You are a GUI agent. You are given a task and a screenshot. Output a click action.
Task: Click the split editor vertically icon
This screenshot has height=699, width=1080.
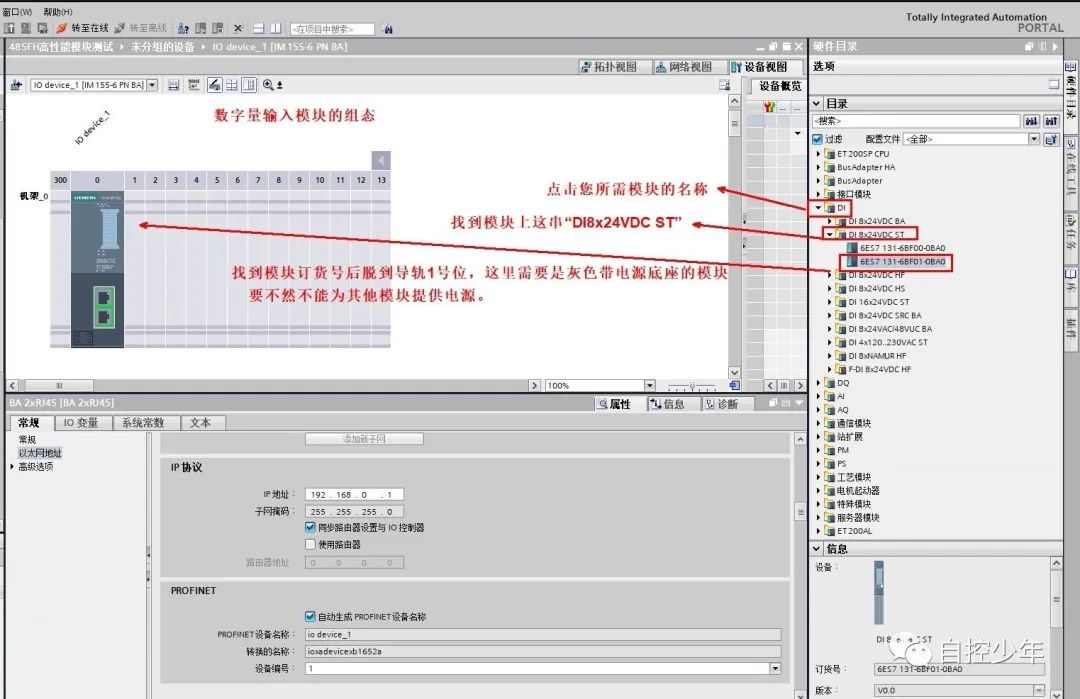[x=276, y=28]
